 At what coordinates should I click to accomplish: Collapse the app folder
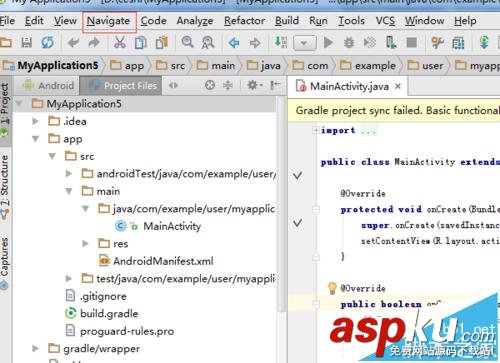35,138
